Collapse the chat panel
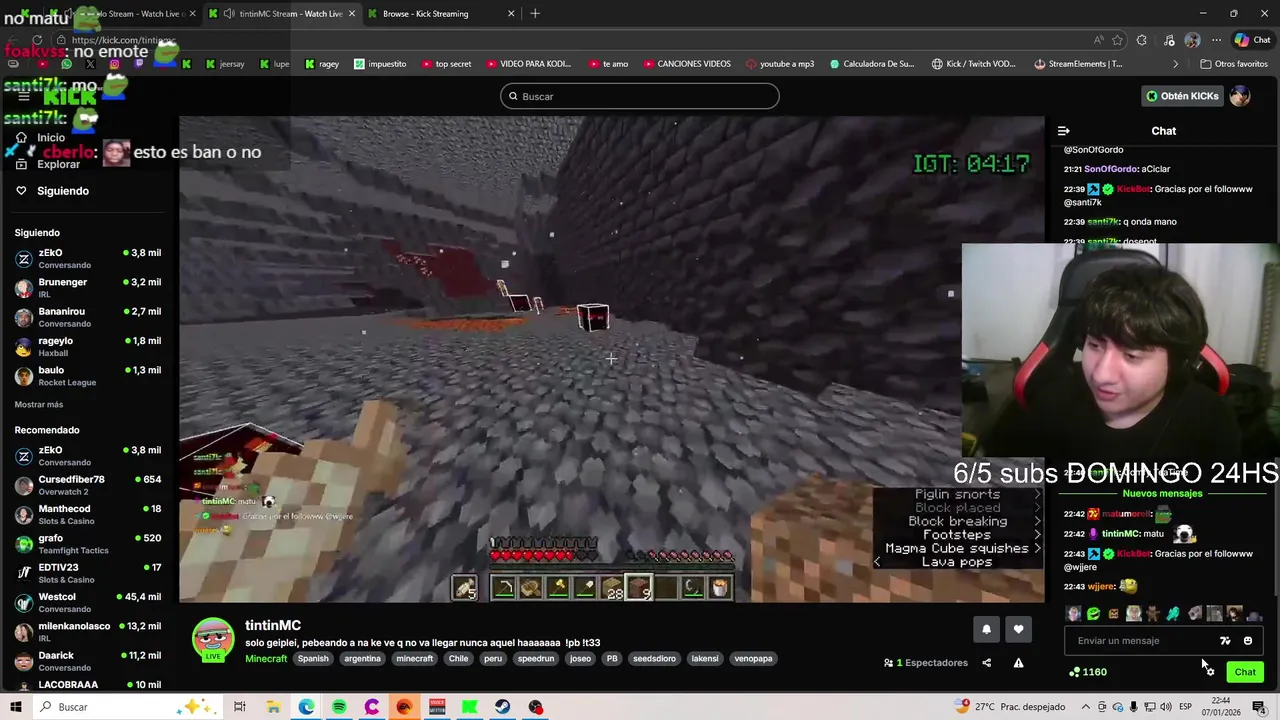 (x=1064, y=131)
